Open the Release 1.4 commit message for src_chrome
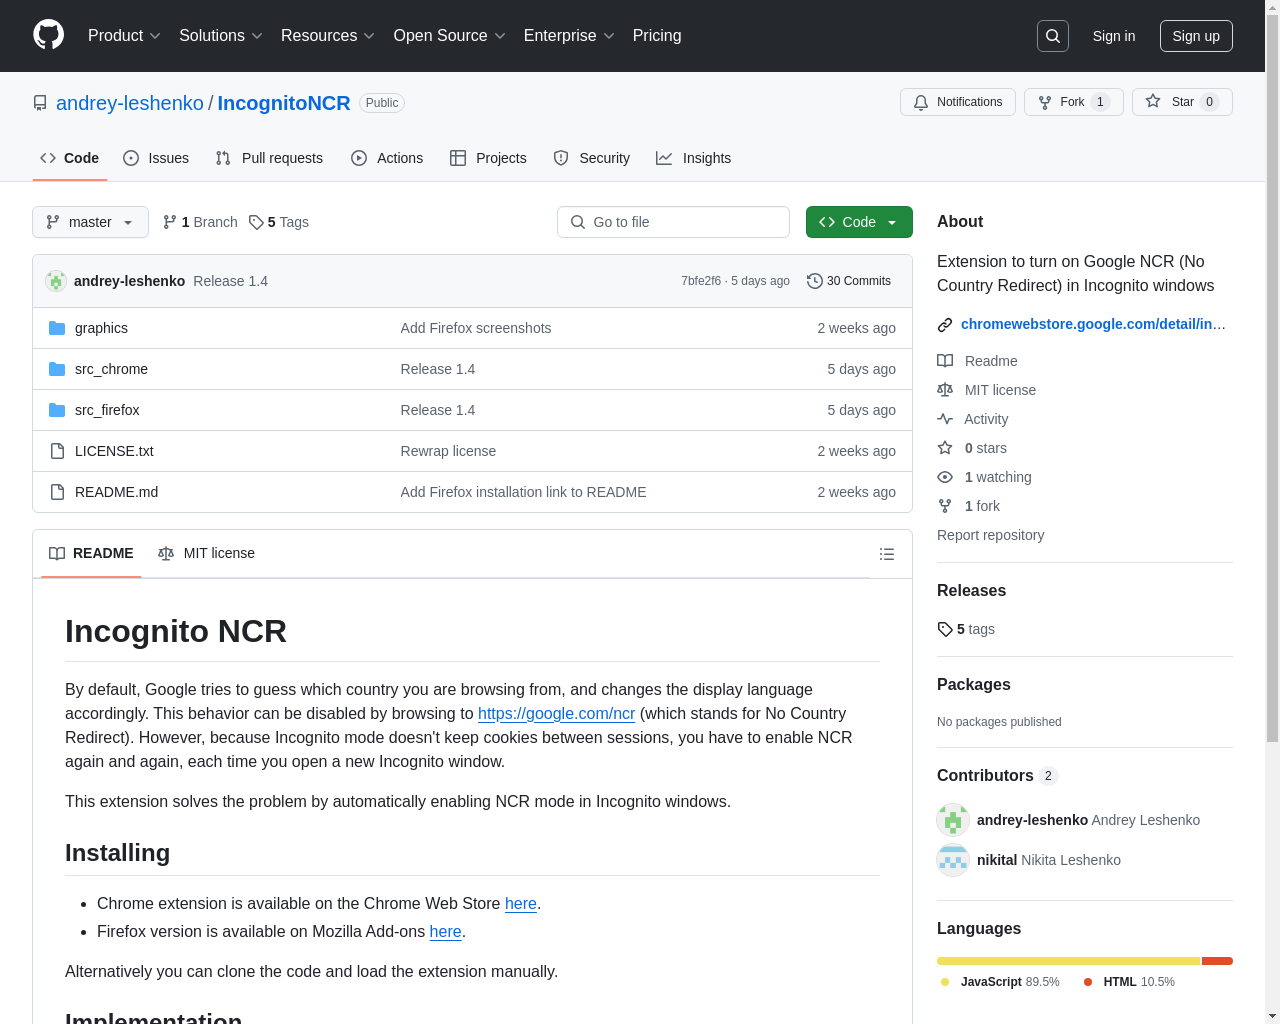 click(x=438, y=369)
